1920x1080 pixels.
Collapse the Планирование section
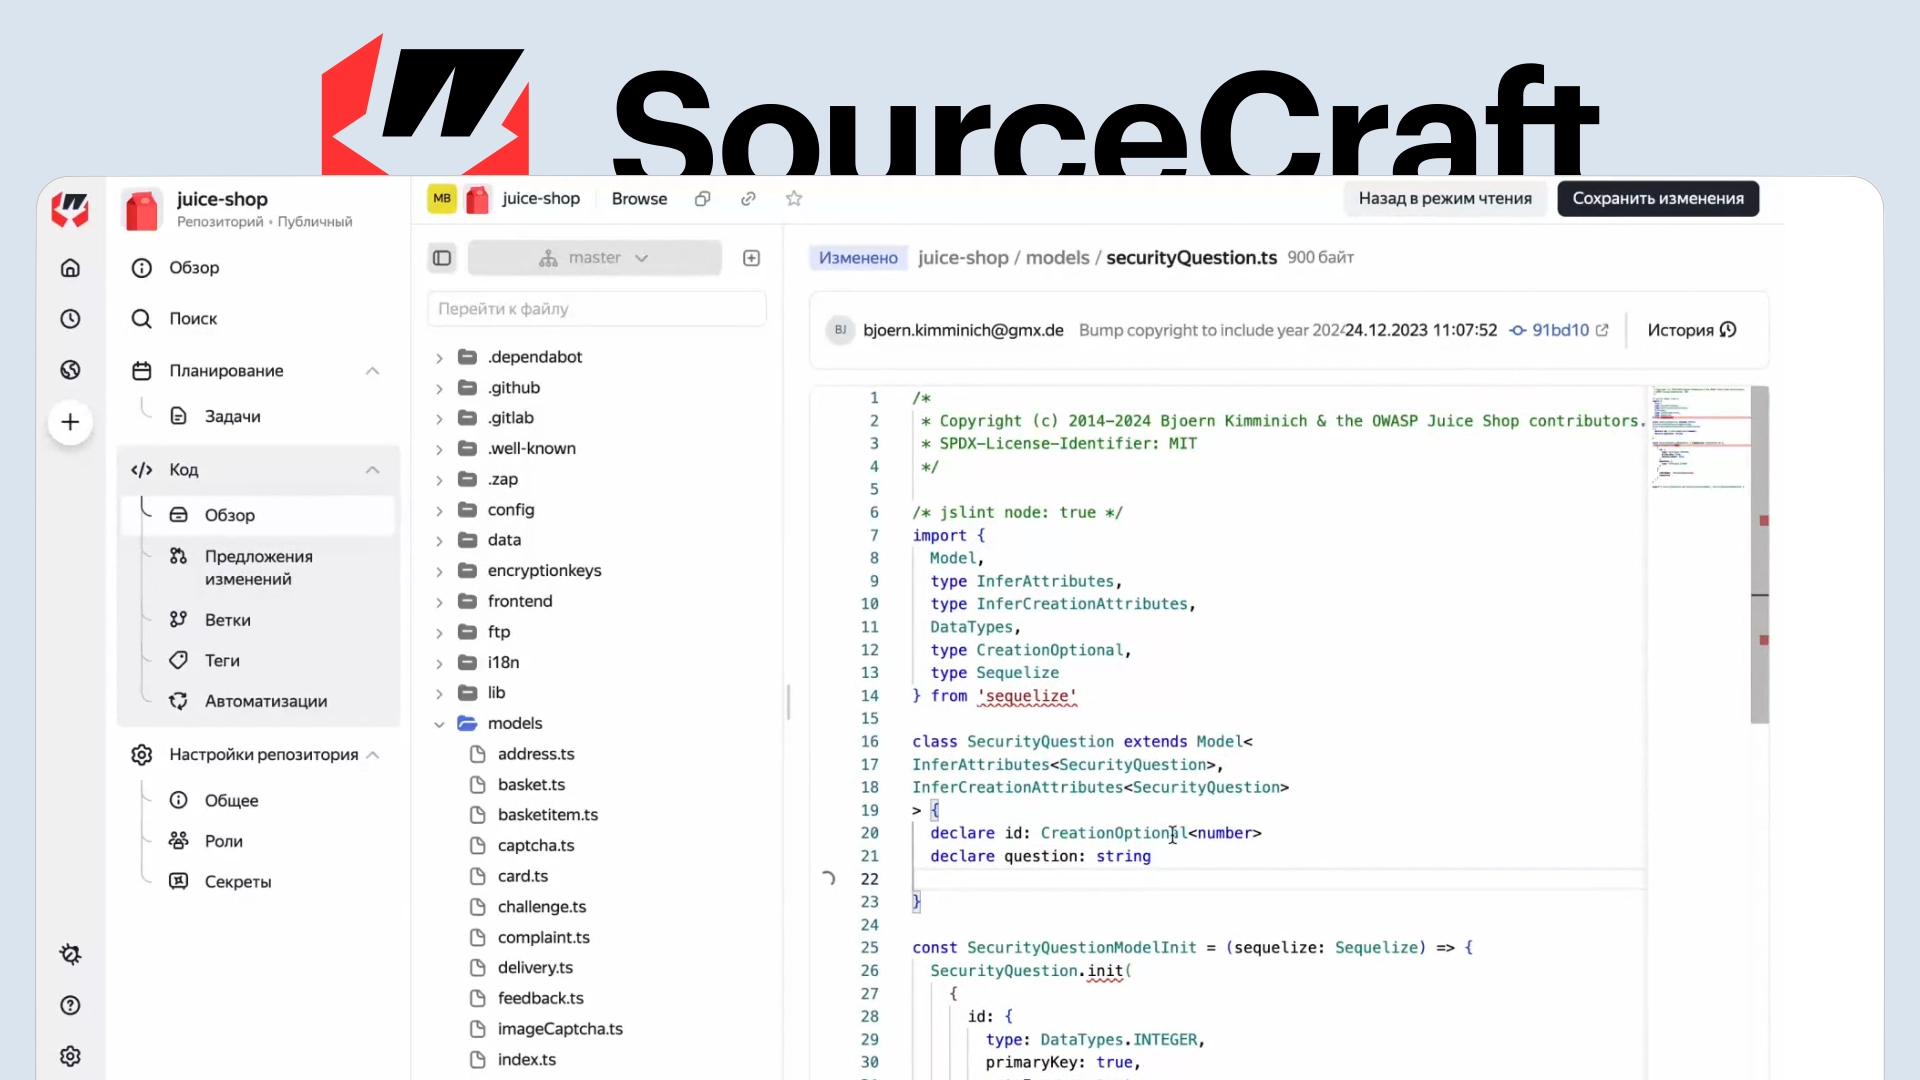click(x=372, y=371)
